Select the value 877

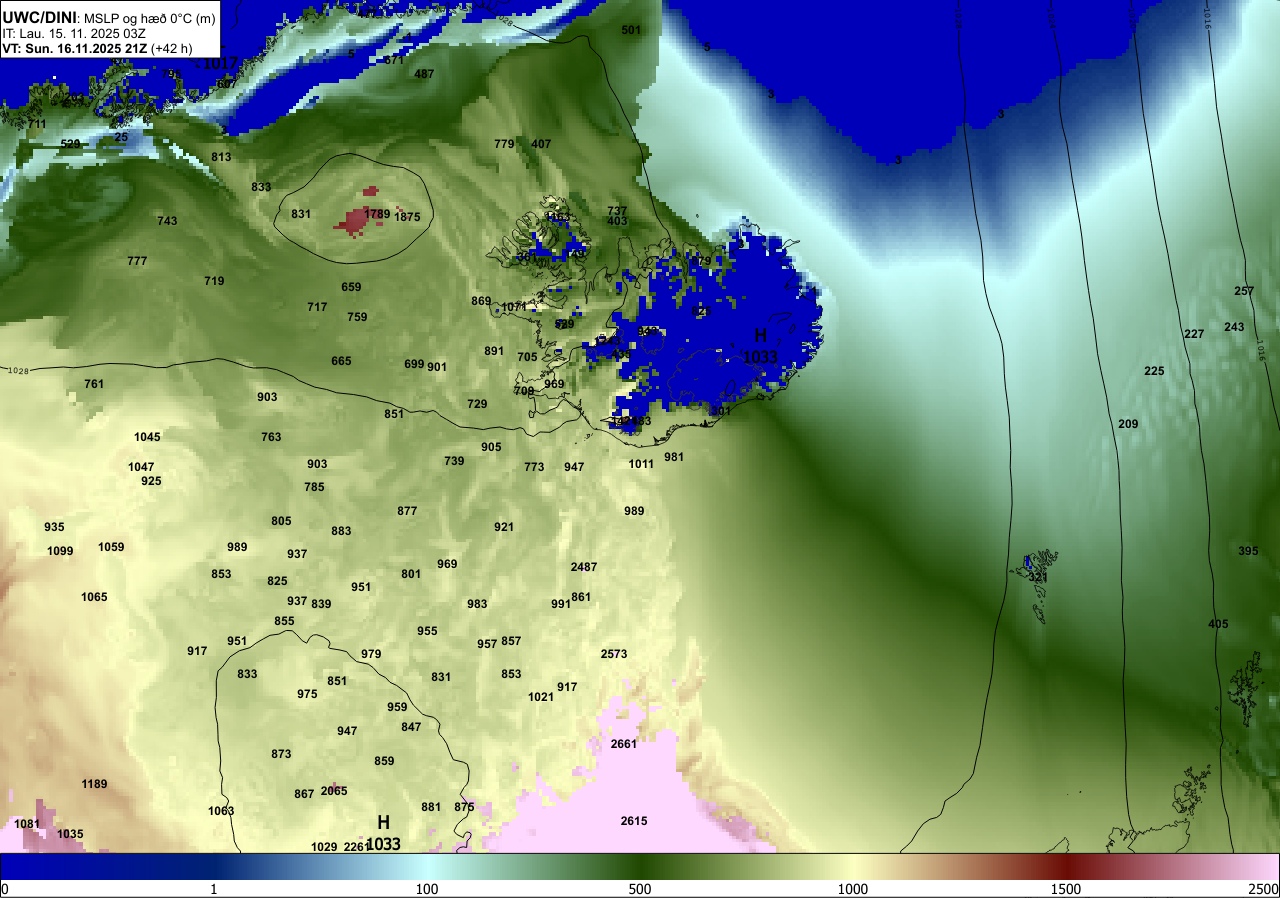(x=407, y=511)
